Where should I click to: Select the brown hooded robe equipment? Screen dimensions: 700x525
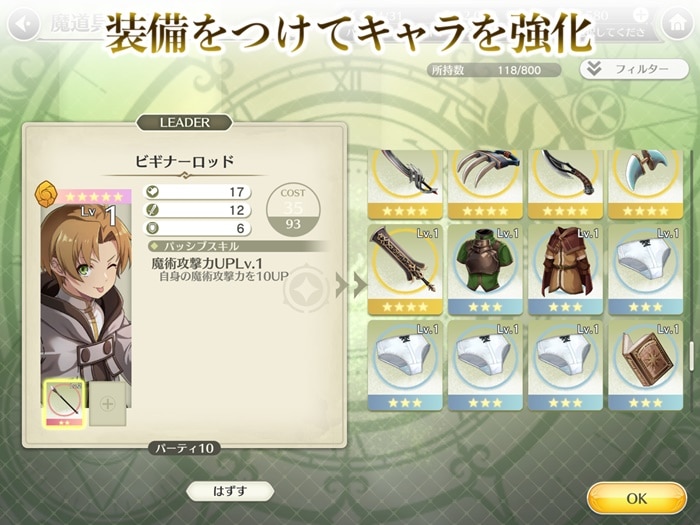tap(565, 269)
